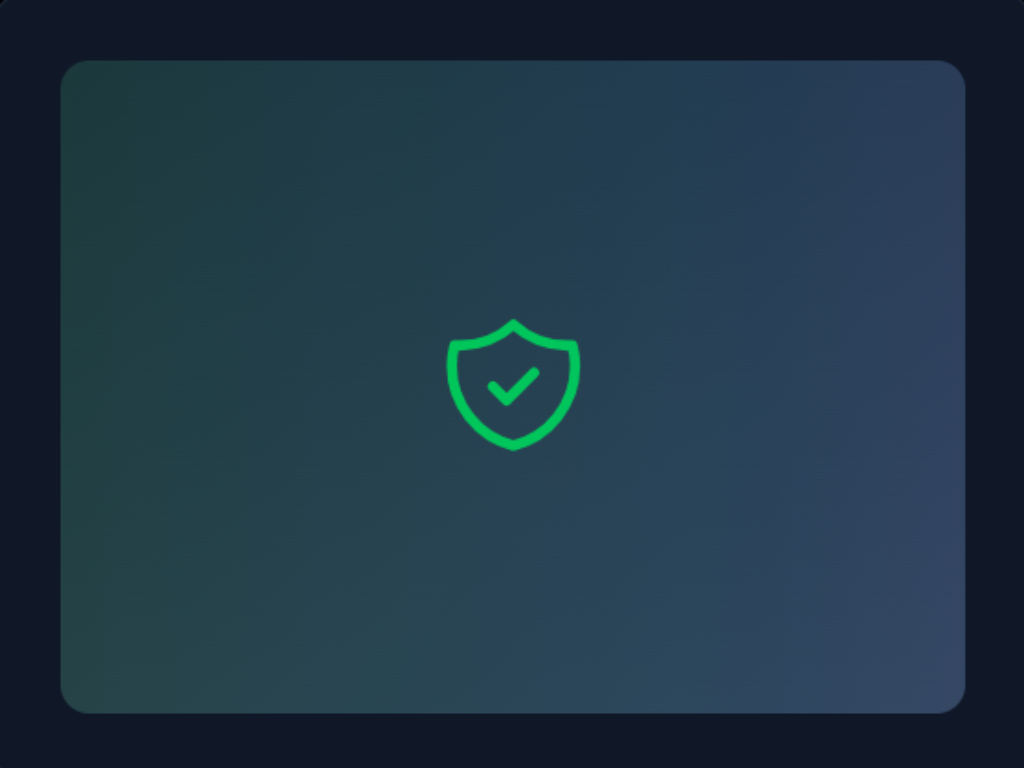Click the shield outline's left shoulder corner

pos(455,345)
